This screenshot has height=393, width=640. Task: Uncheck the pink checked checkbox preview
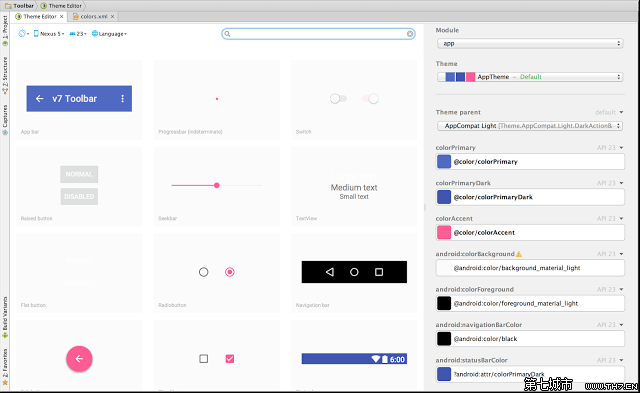pyautogui.click(x=230, y=359)
